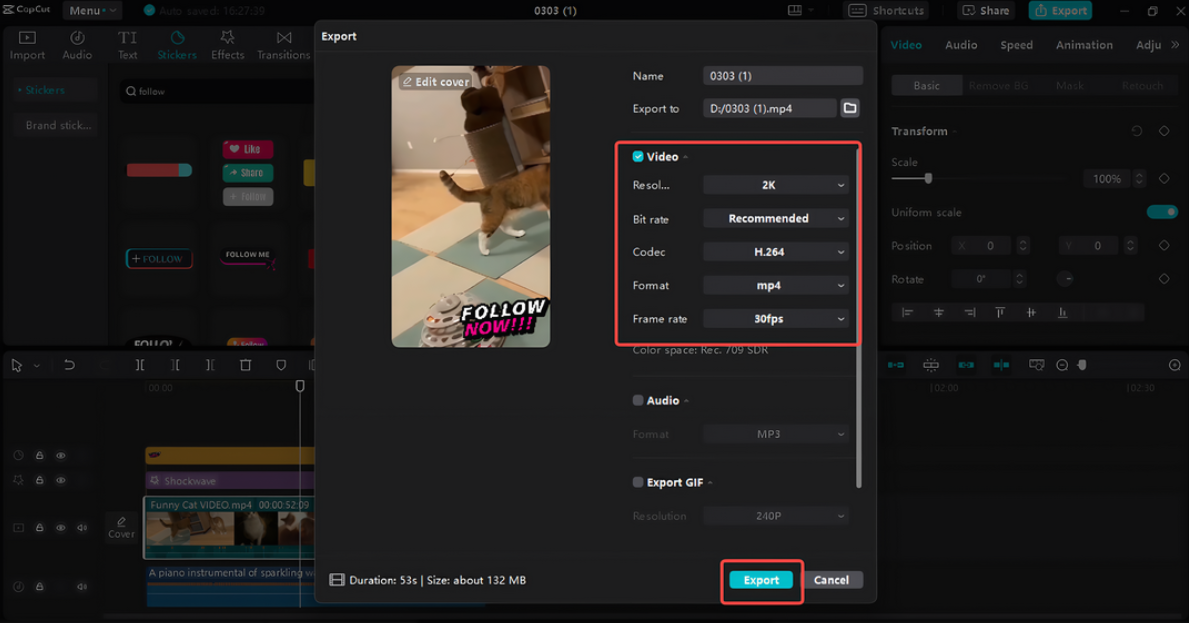Viewport: 1189px width, 623px height.
Task: Open the Menu dropdown in title bar
Action: pyautogui.click(x=93, y=11)
